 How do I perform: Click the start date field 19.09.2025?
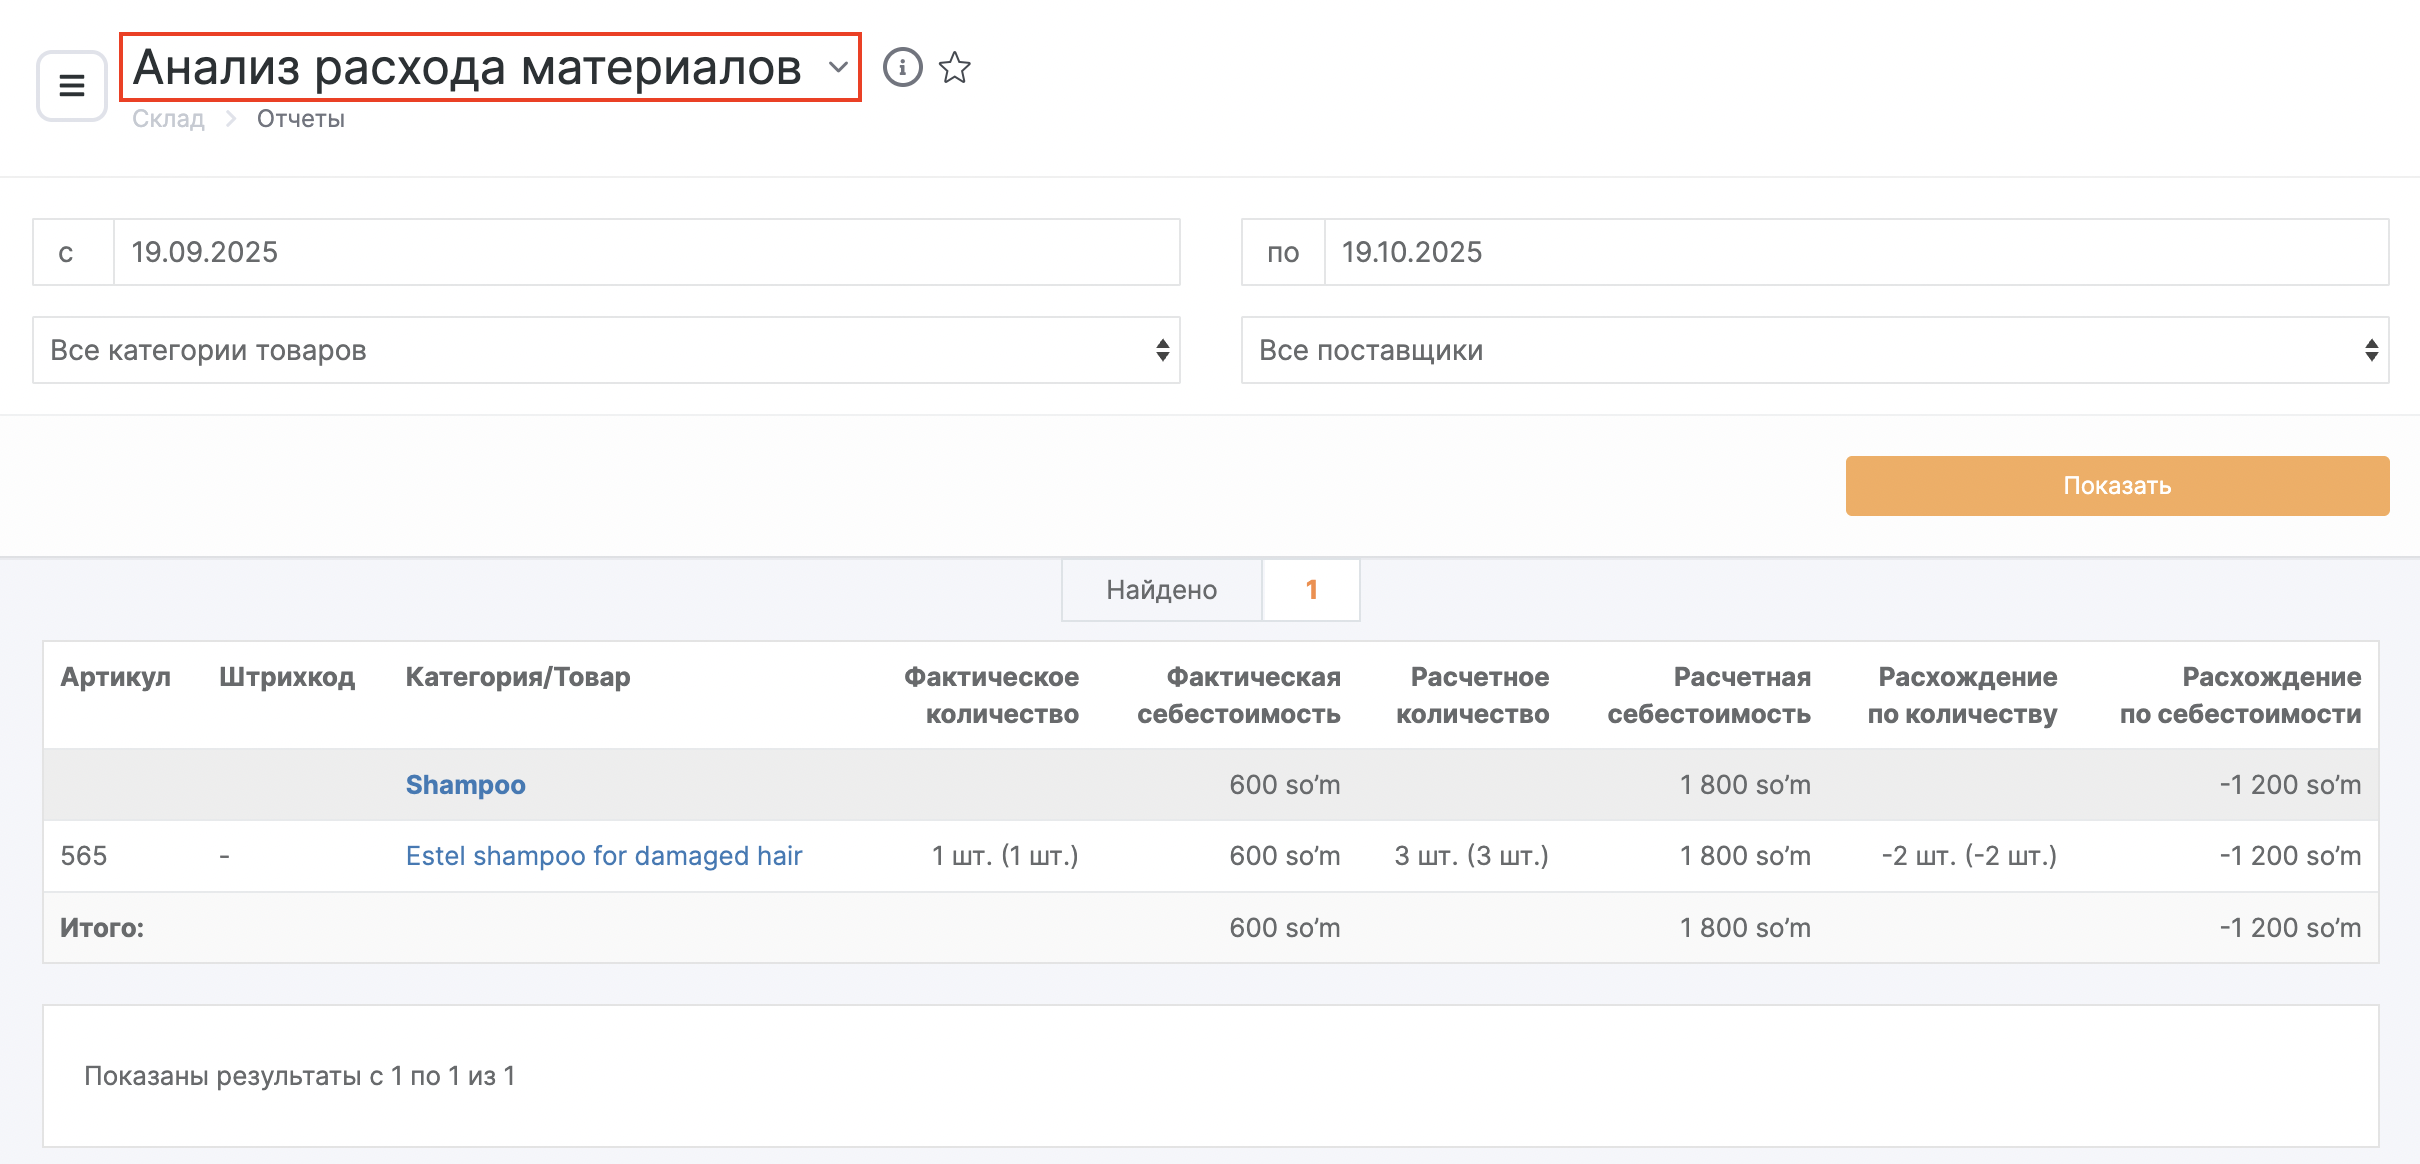point(646,252)
